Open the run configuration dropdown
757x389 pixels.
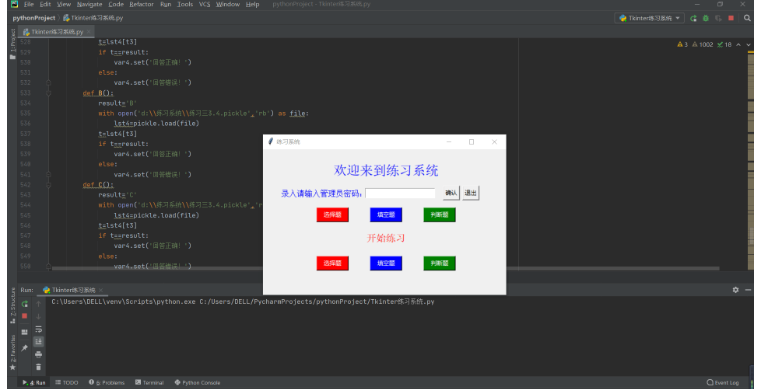coord(649,18)
